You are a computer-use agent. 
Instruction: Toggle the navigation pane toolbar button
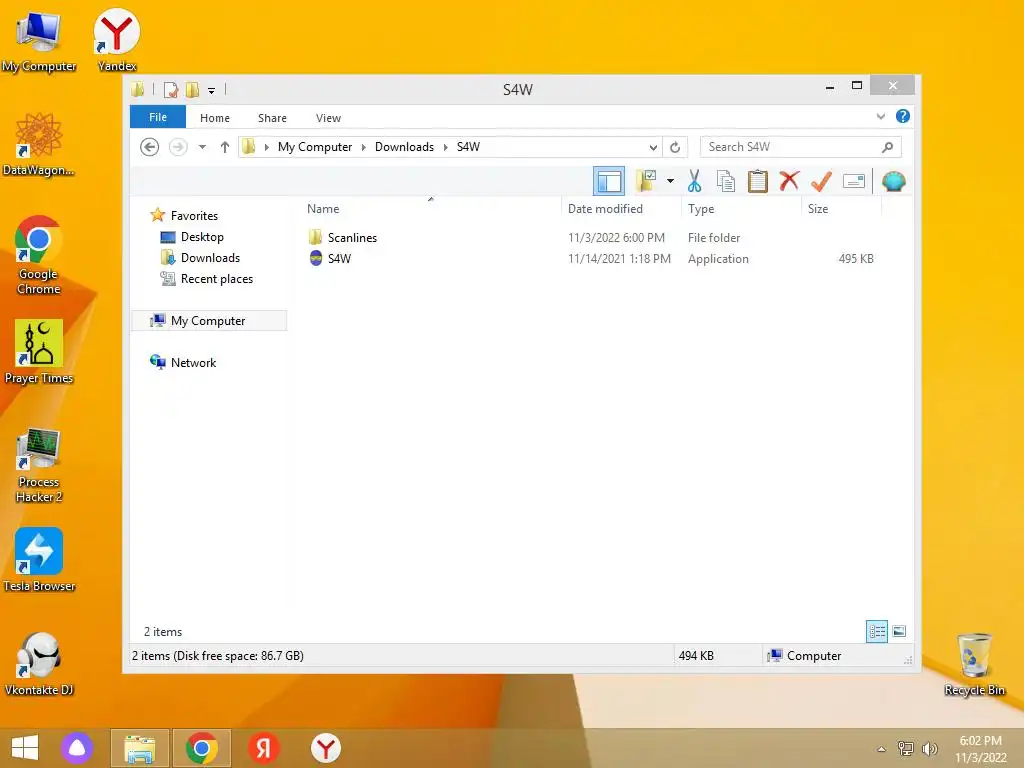coord(609,181)
